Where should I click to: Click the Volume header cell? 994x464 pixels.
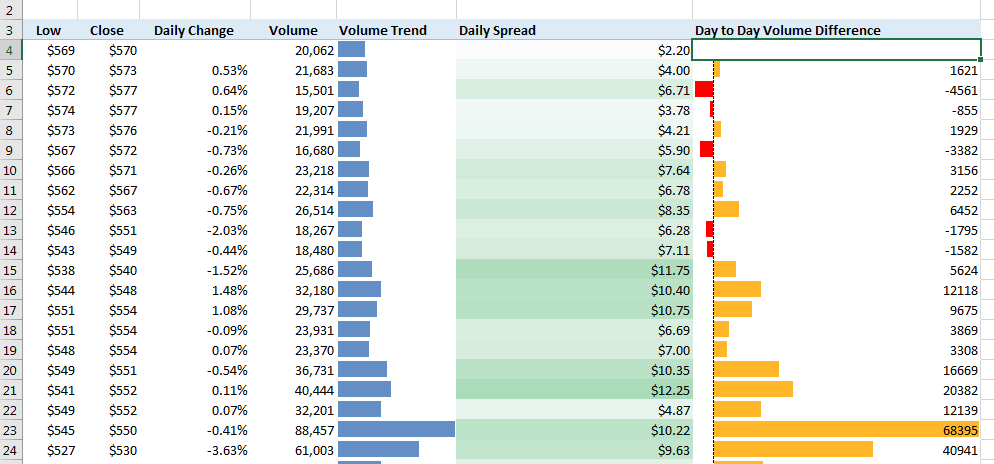point(294,30)
